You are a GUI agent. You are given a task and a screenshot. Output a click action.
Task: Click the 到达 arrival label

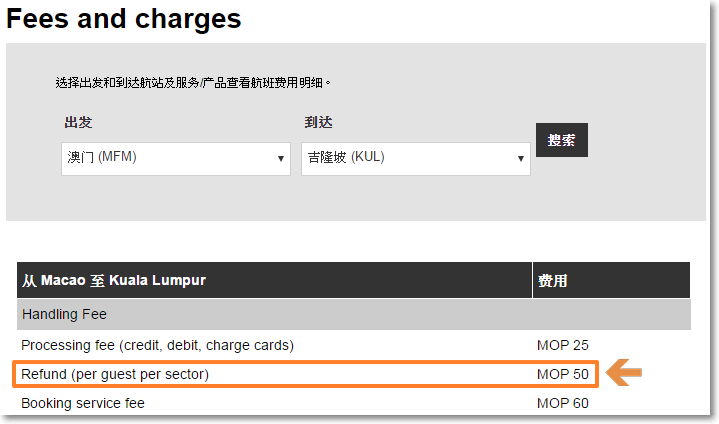(x=318, y=122)
